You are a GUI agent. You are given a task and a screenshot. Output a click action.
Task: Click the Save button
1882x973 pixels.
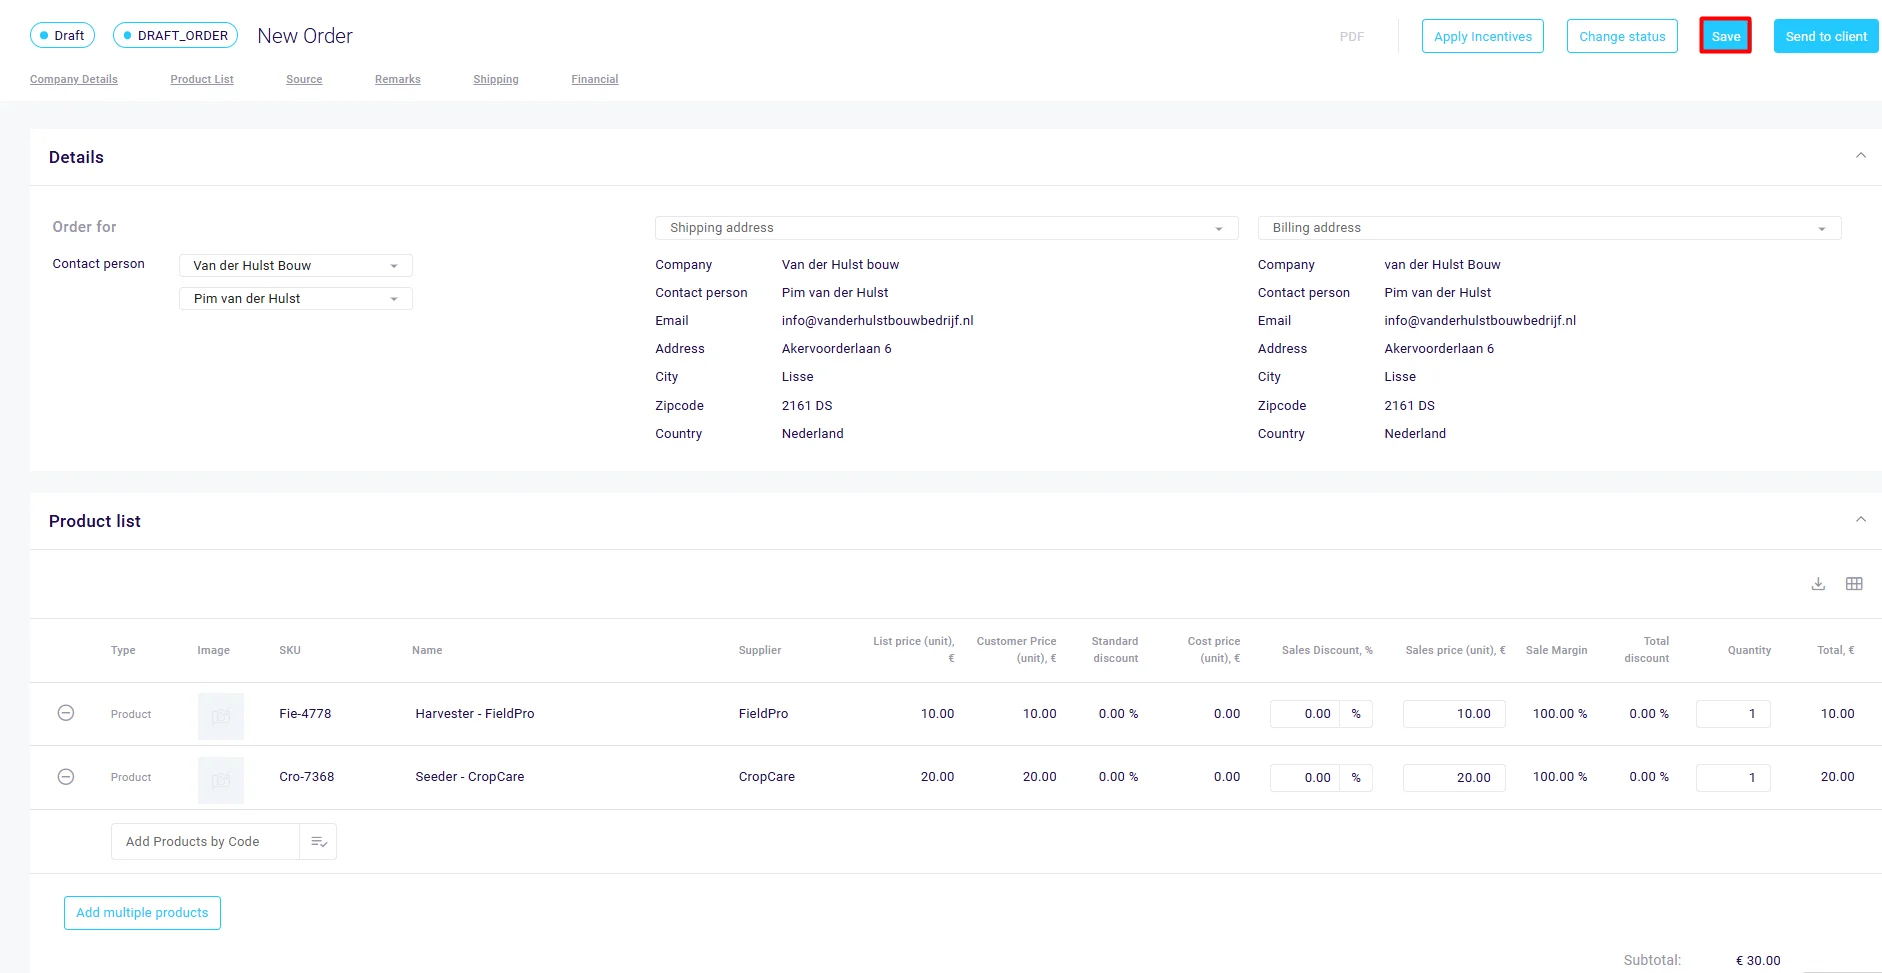[1726, 36]
